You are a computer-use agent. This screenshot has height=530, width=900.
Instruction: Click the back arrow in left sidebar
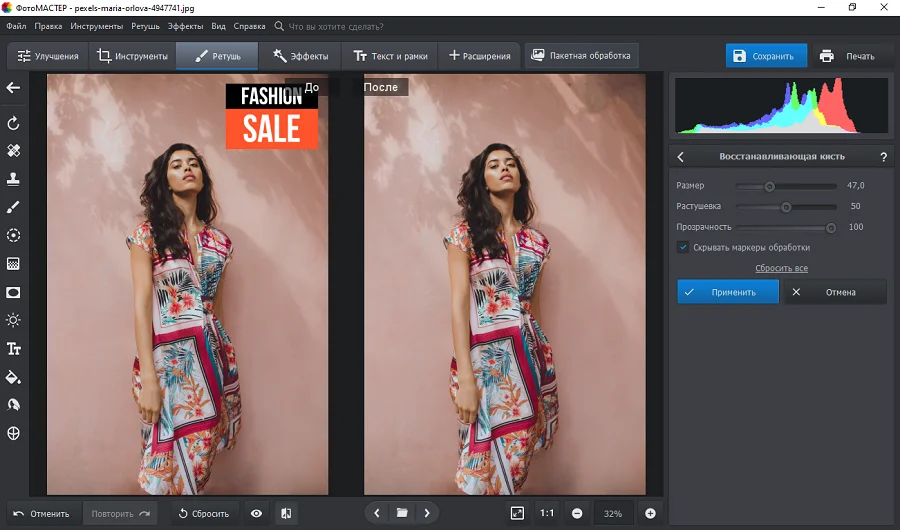coord(14,88)
